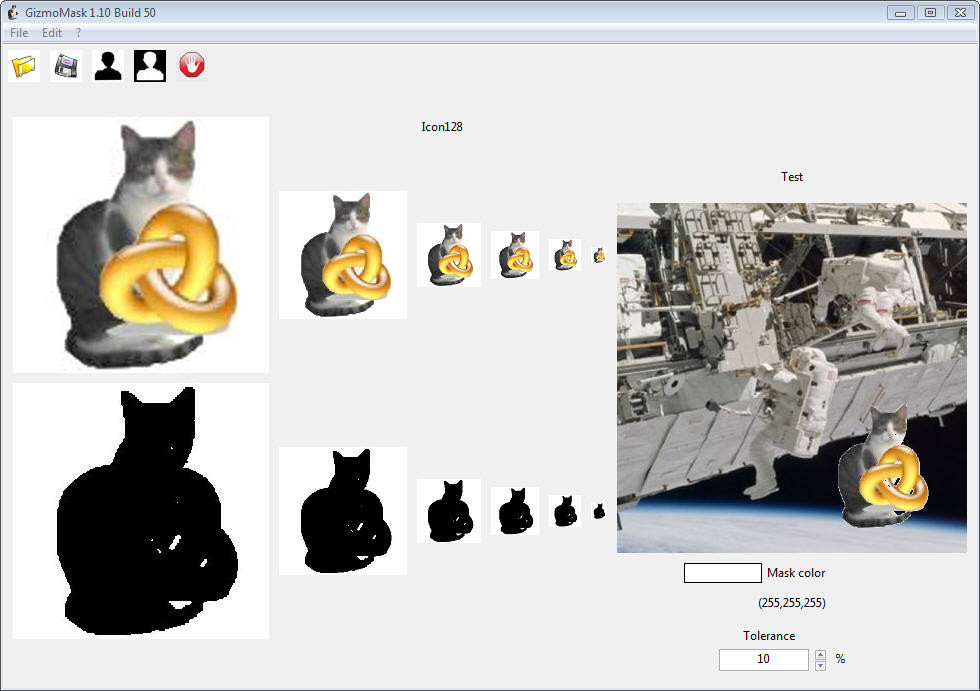Click the third-largest mask thumbnail

(449, 511)
